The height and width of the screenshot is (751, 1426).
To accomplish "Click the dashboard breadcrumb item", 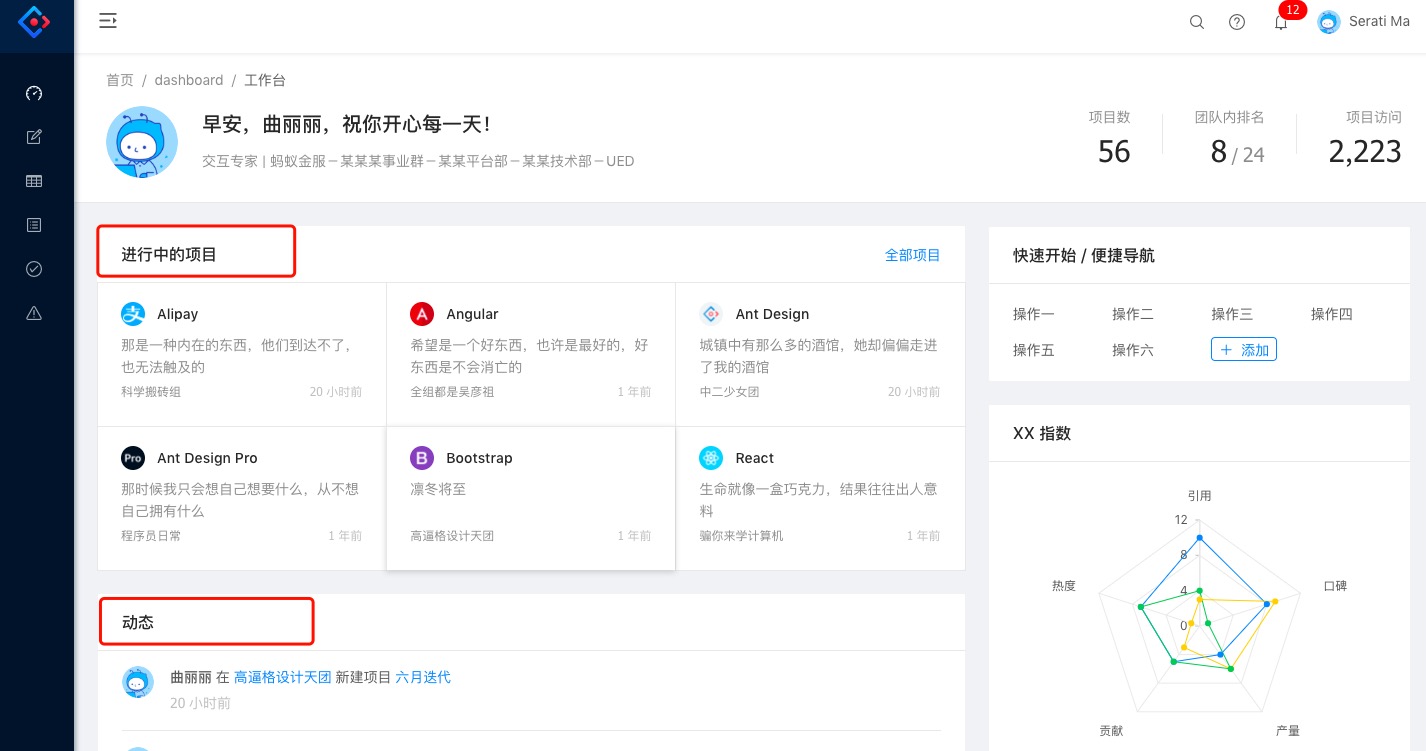I will (189, 80).
